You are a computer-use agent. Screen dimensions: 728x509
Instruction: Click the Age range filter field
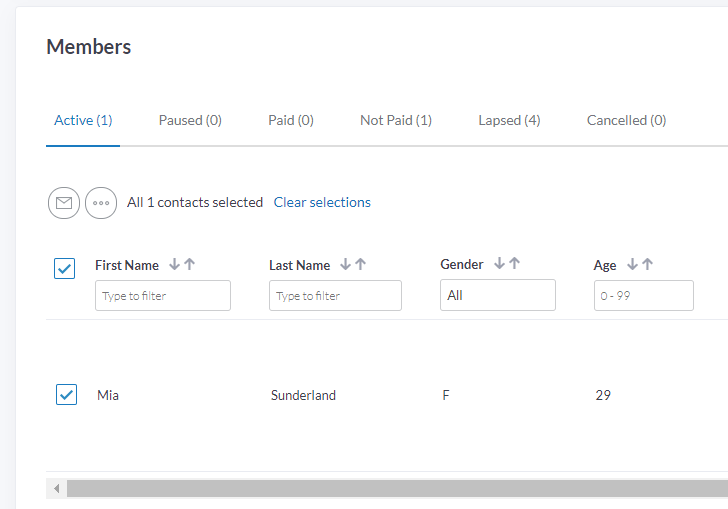pos(644,295)
